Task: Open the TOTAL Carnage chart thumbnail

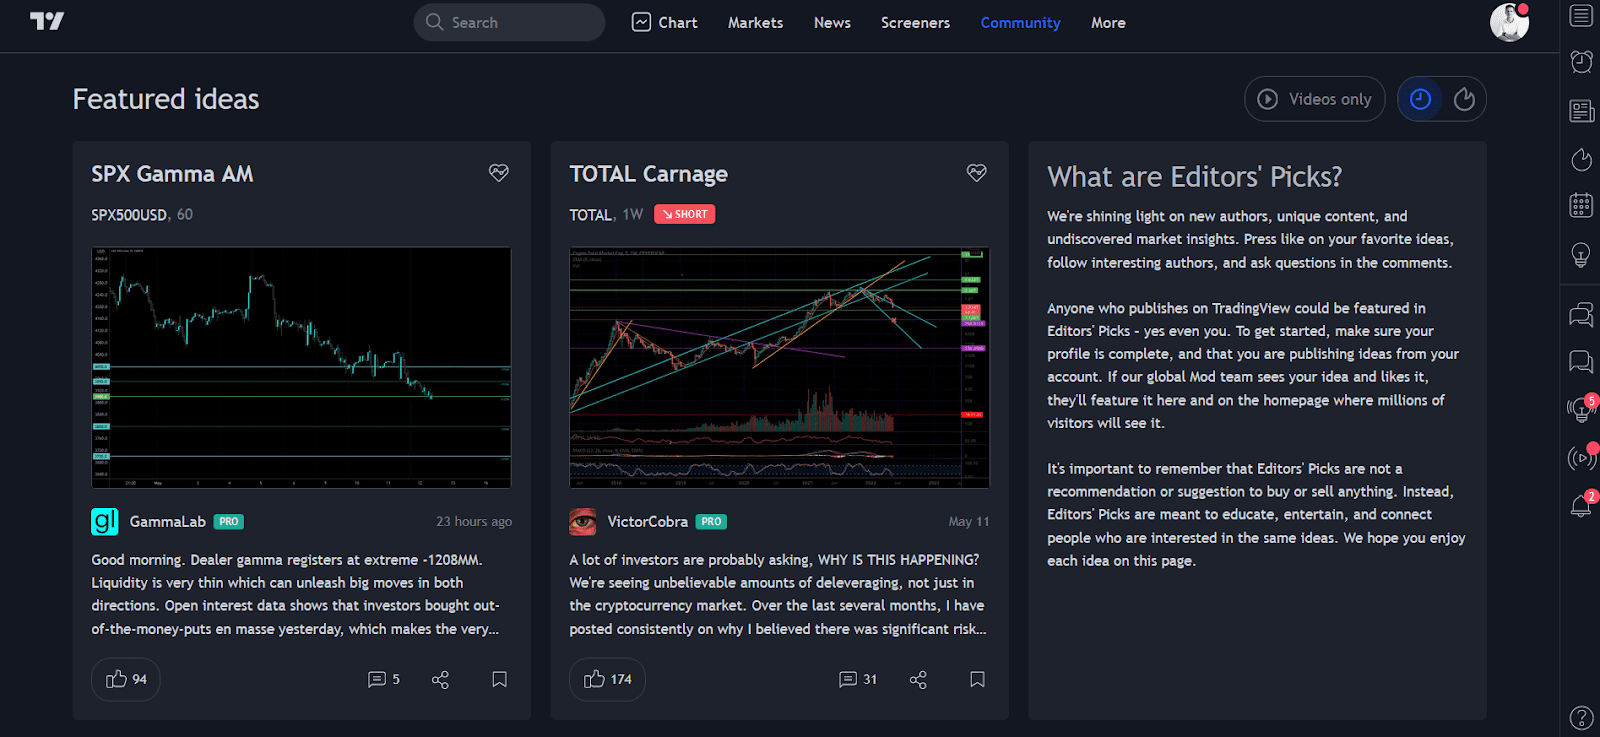Action: click(x=779, y=367)
